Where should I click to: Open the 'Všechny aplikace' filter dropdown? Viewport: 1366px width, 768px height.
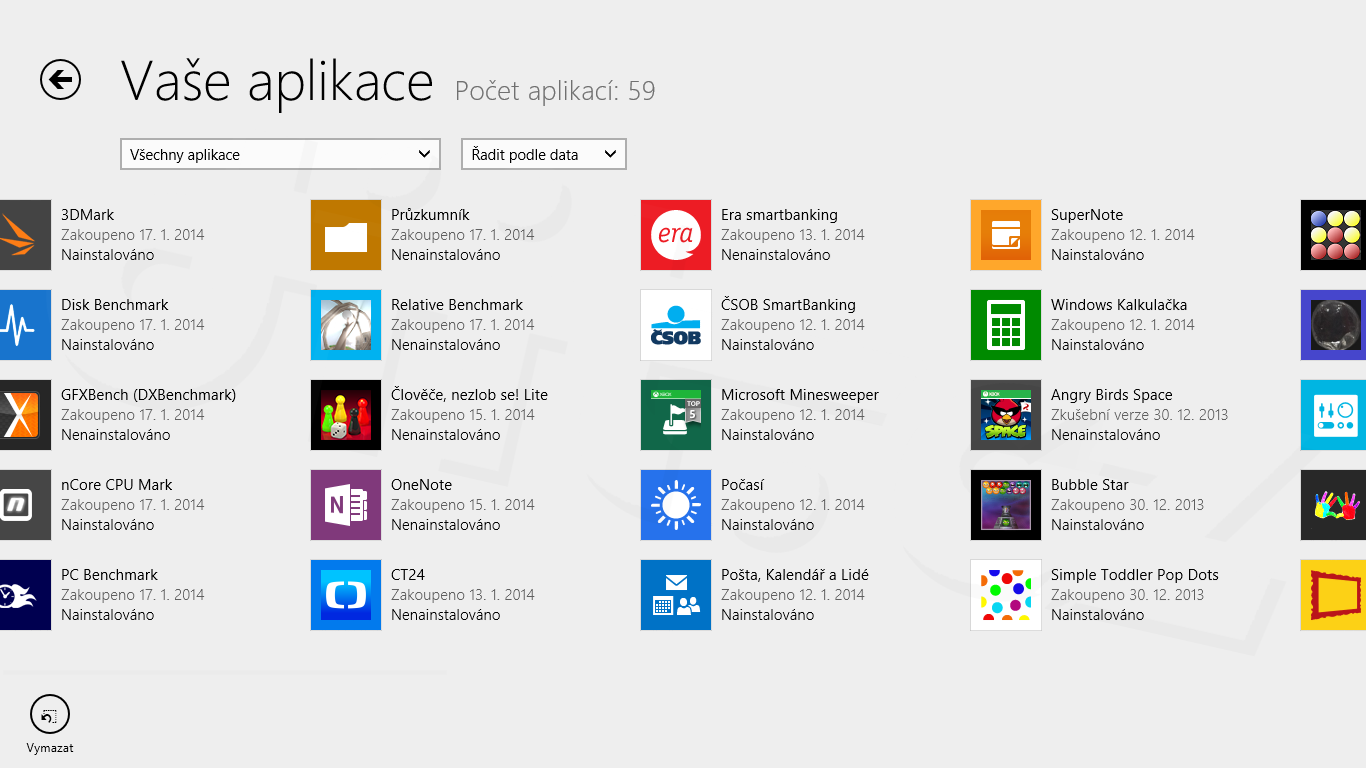coord(280,154)
